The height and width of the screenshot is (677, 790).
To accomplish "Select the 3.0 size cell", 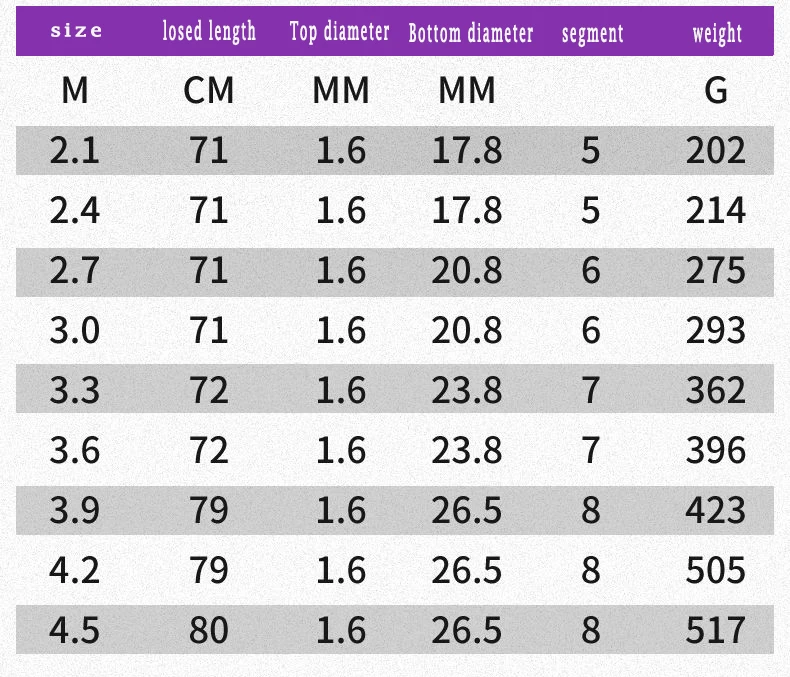I will pos(75,330).
